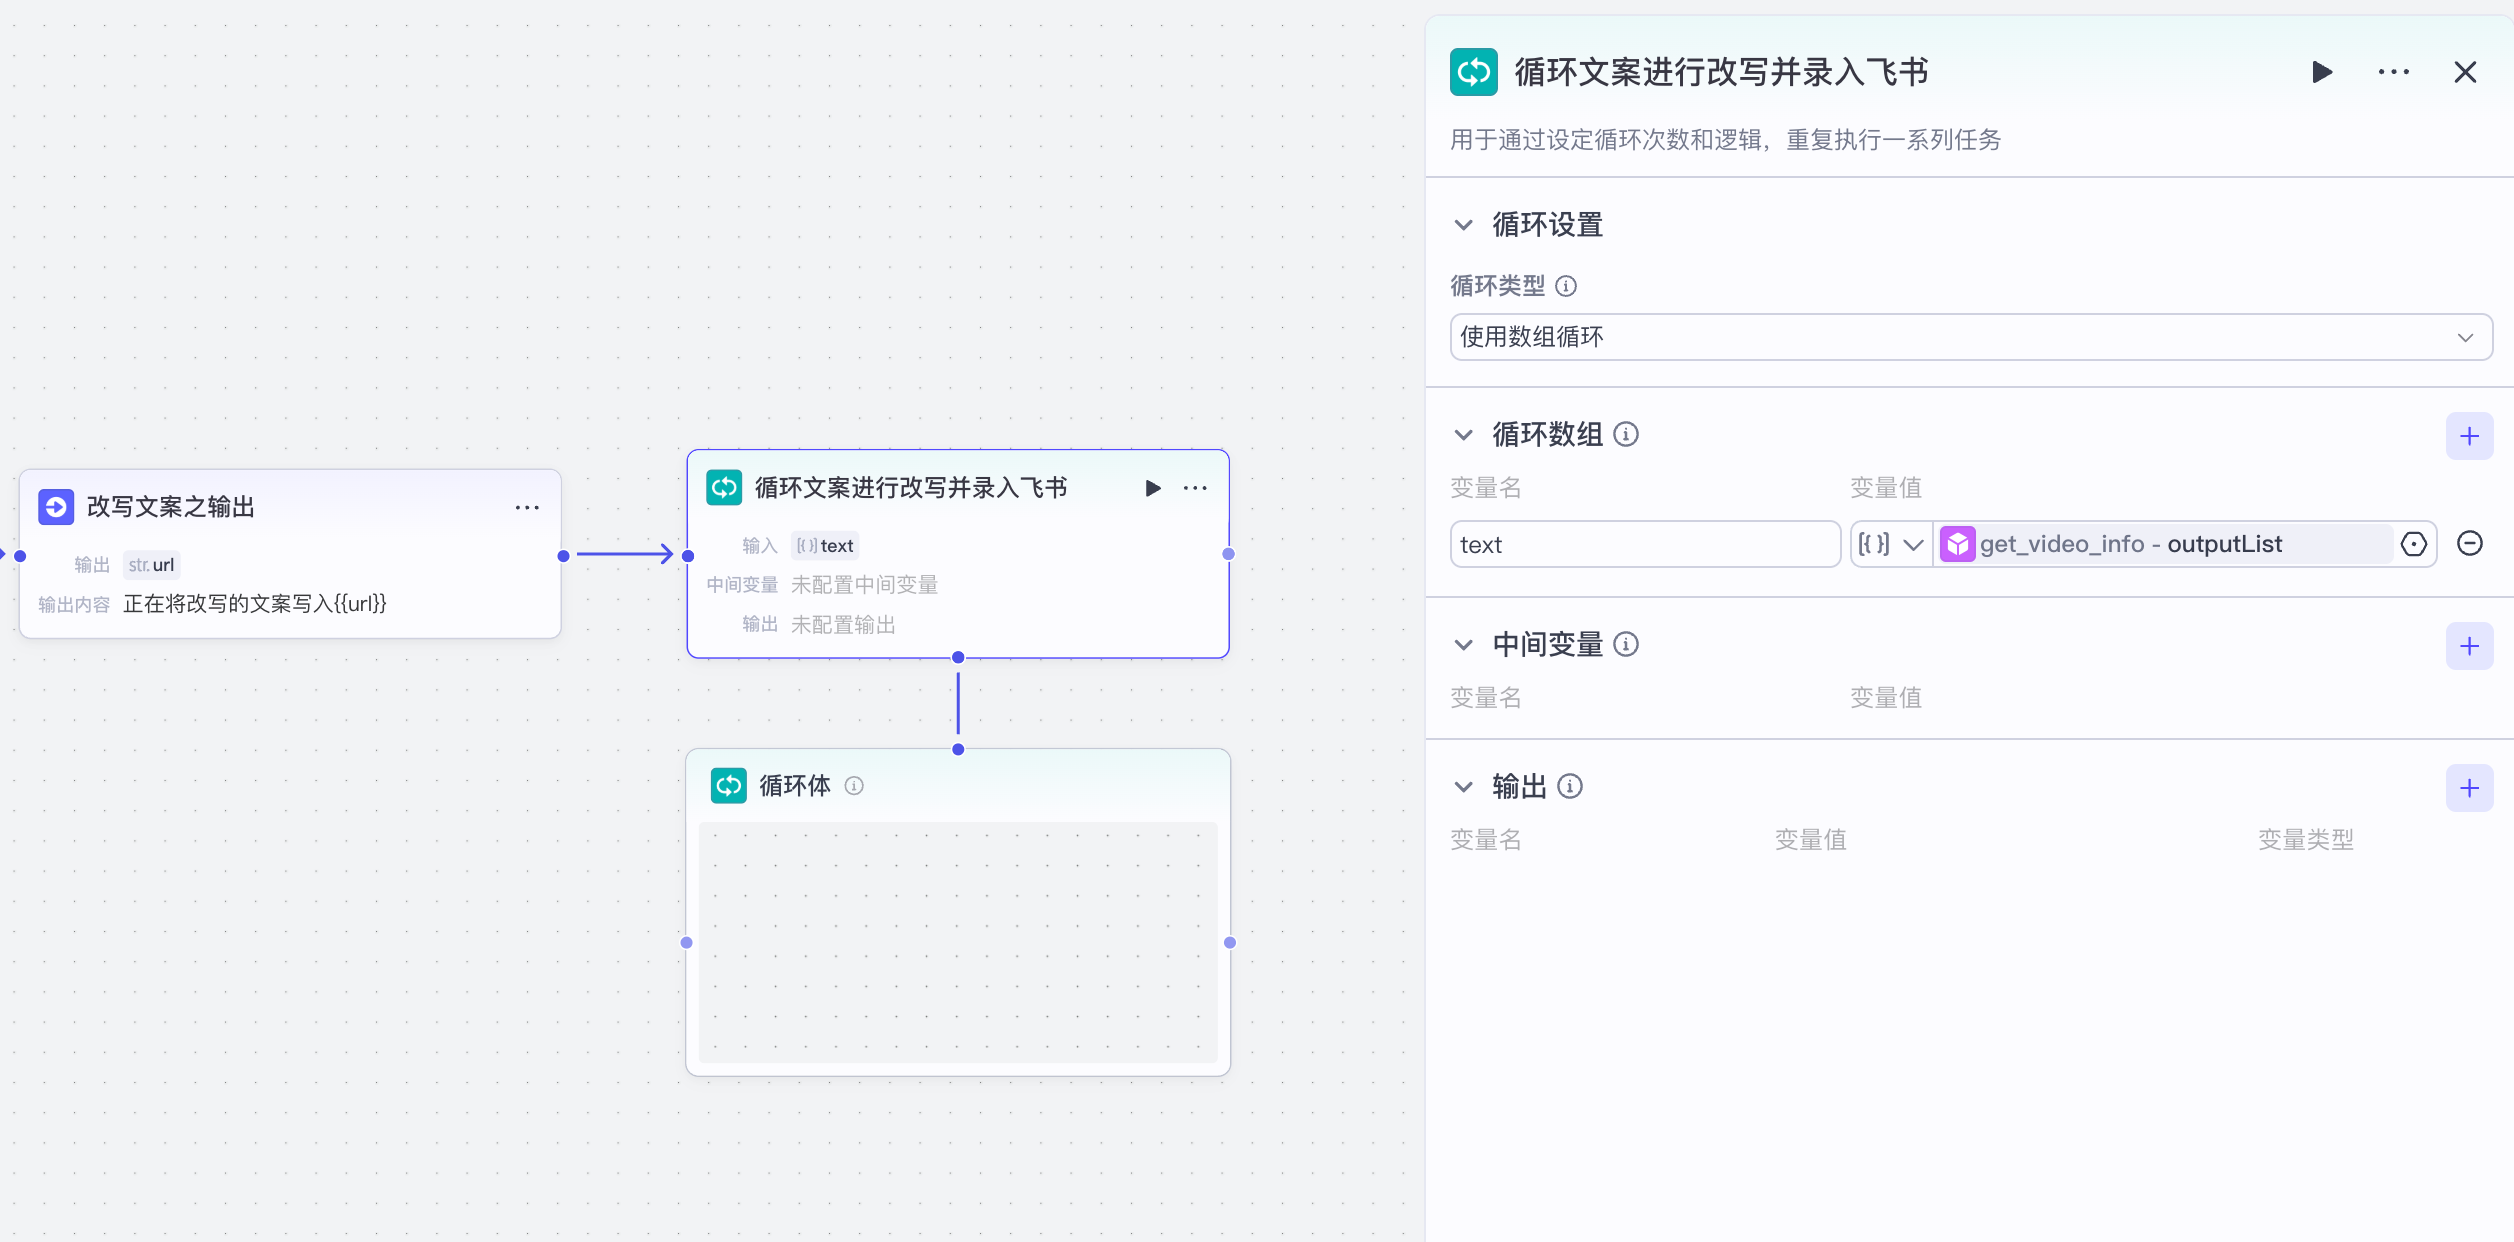Run the loop node on canvas
The image size is (2514, 1242).
coord(1152,488)
